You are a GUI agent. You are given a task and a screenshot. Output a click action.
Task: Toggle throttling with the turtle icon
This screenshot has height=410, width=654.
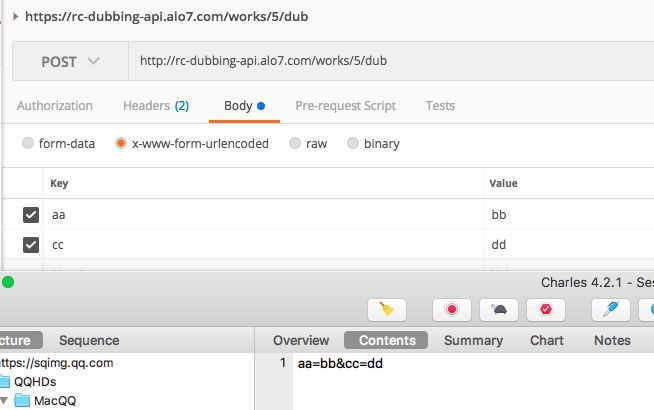[499, 310]
